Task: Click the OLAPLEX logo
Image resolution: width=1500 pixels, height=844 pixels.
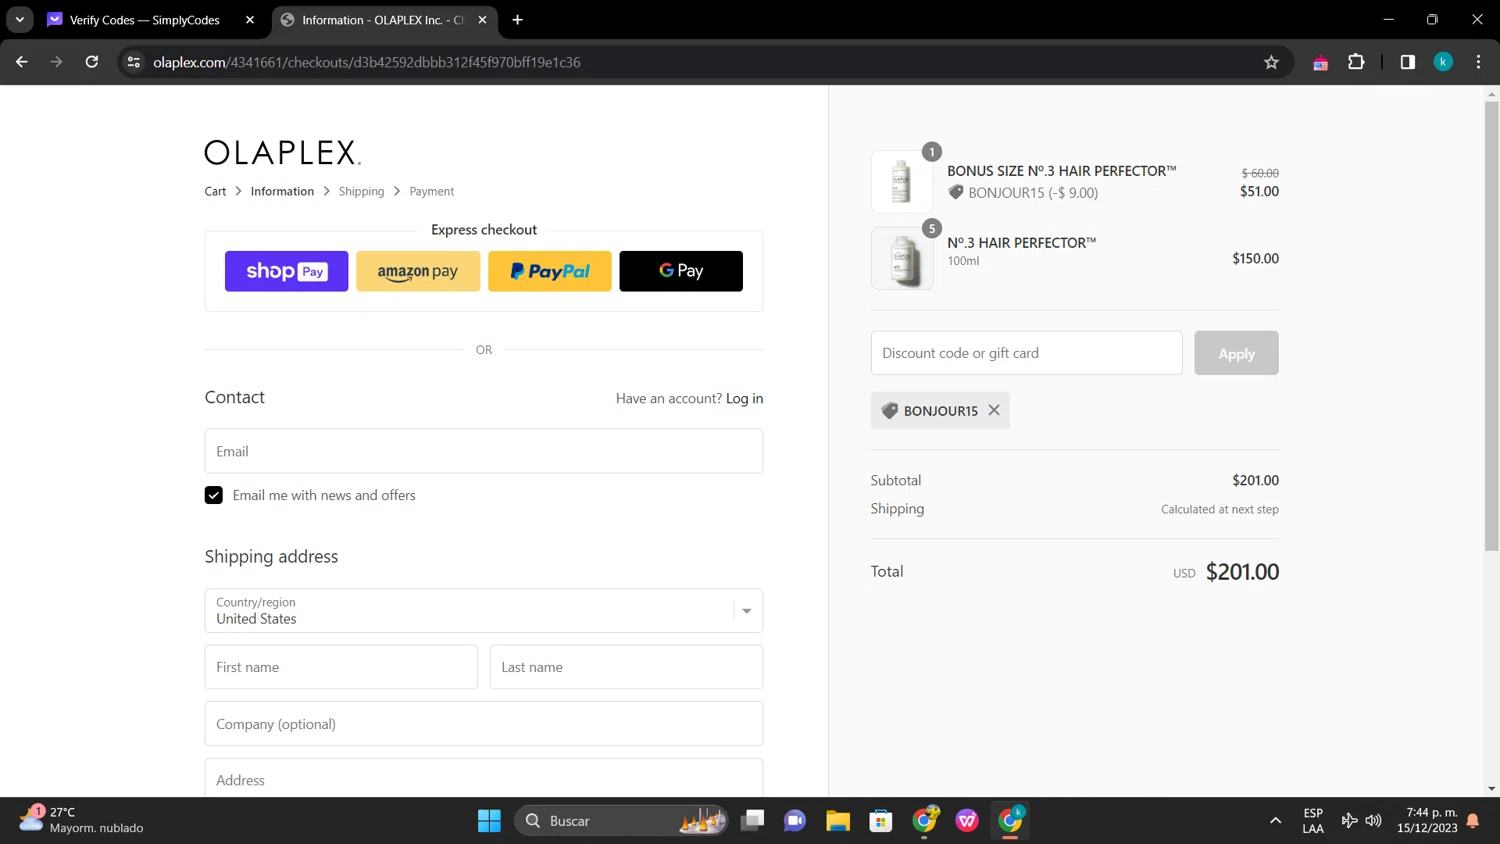Action: (x=282, y=152)
